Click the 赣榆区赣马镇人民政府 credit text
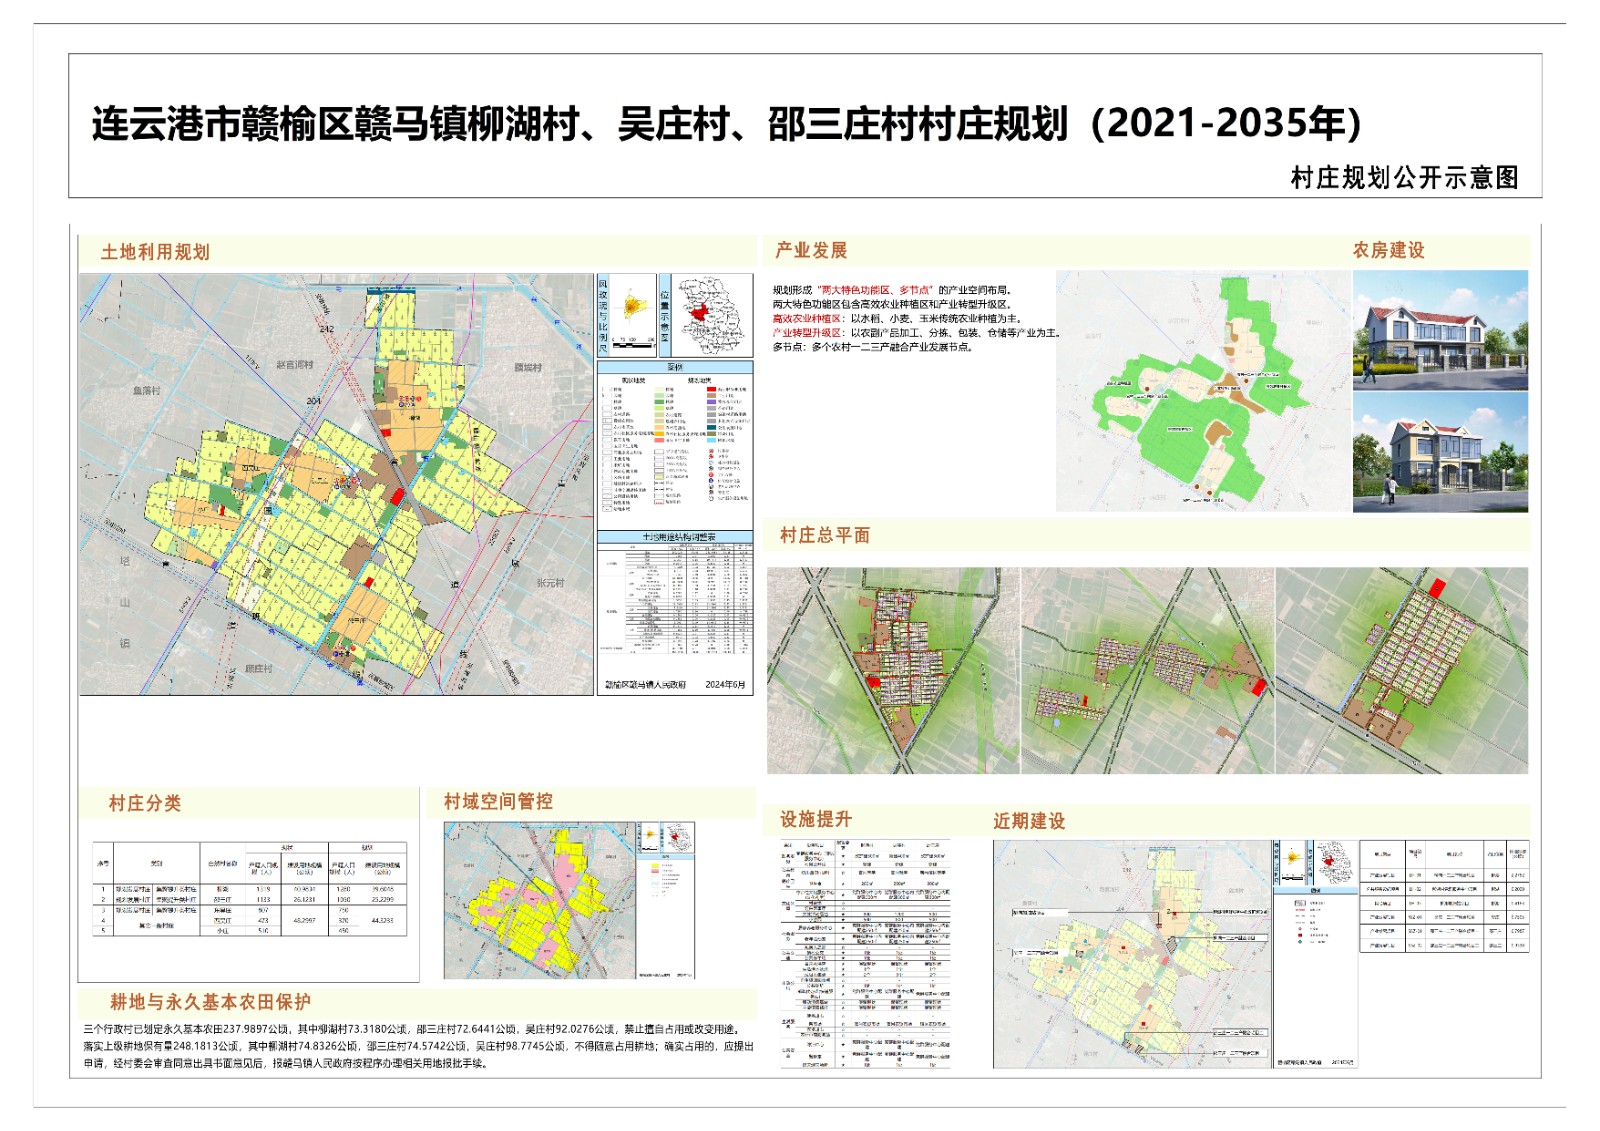The height and width of the screenshot is (1131, 1600). 646,685
